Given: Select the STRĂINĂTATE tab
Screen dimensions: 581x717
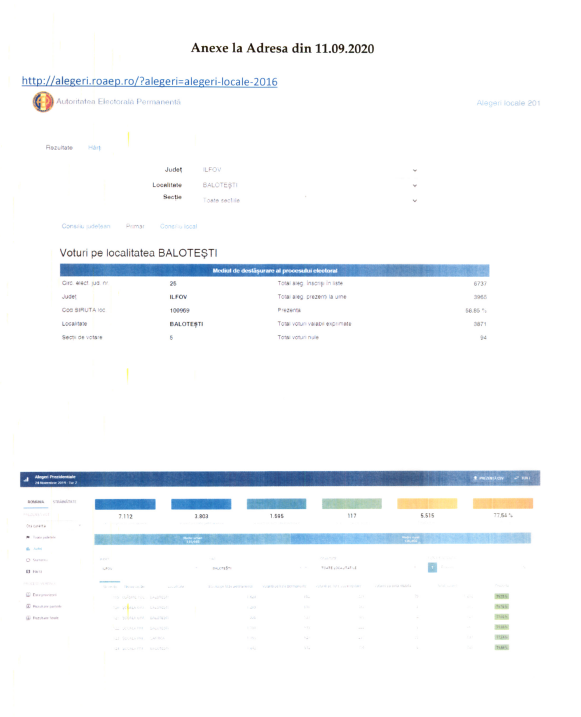Looking at the screenshot, I should [x=64, y=502].
